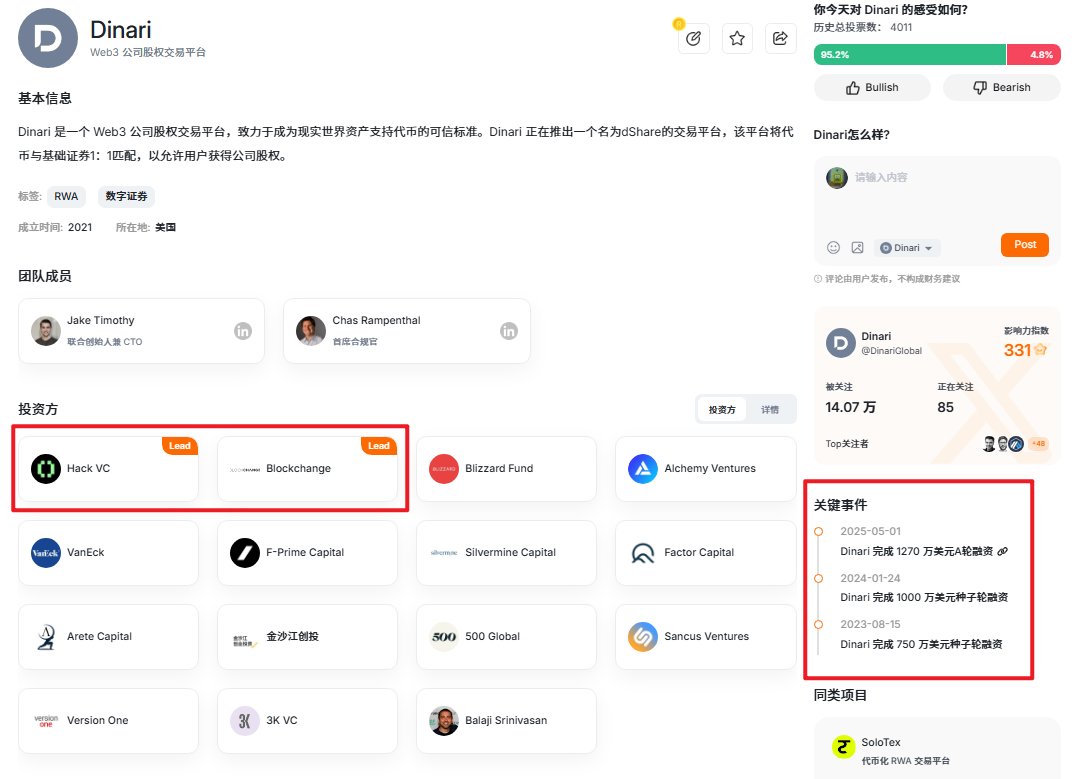The height and width of the screenshot is (779, 1079).
Task: Switch to the 详情 tab
Action: (x=770, y=409)
